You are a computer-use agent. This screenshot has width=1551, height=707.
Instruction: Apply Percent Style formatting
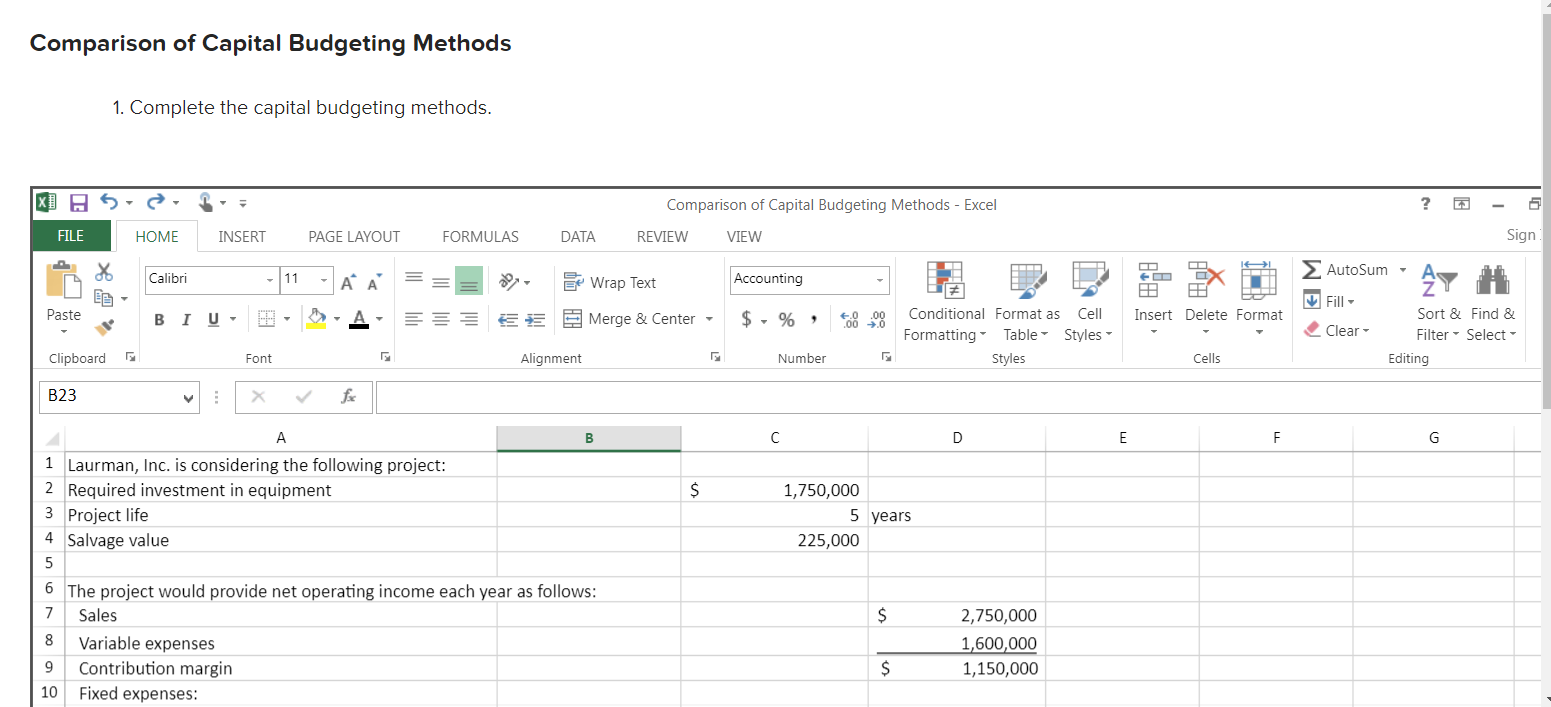pos(785,317)
